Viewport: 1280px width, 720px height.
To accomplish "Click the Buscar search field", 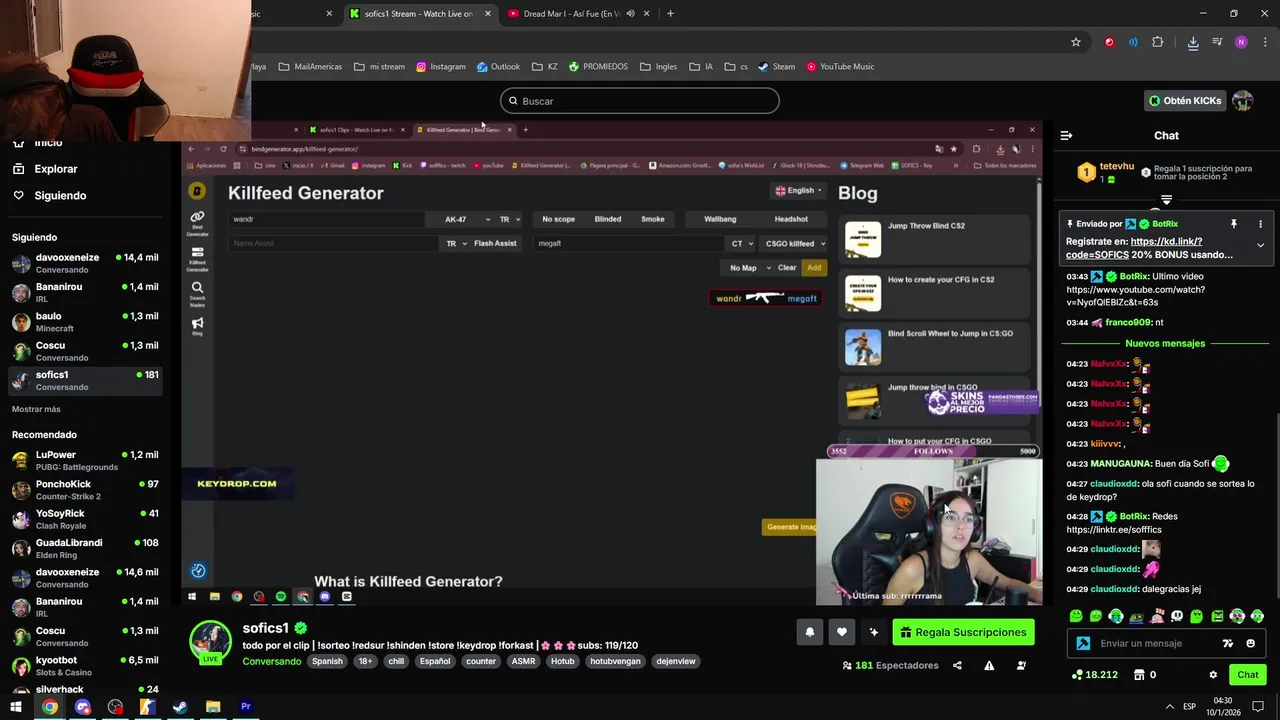I will 640,101.
